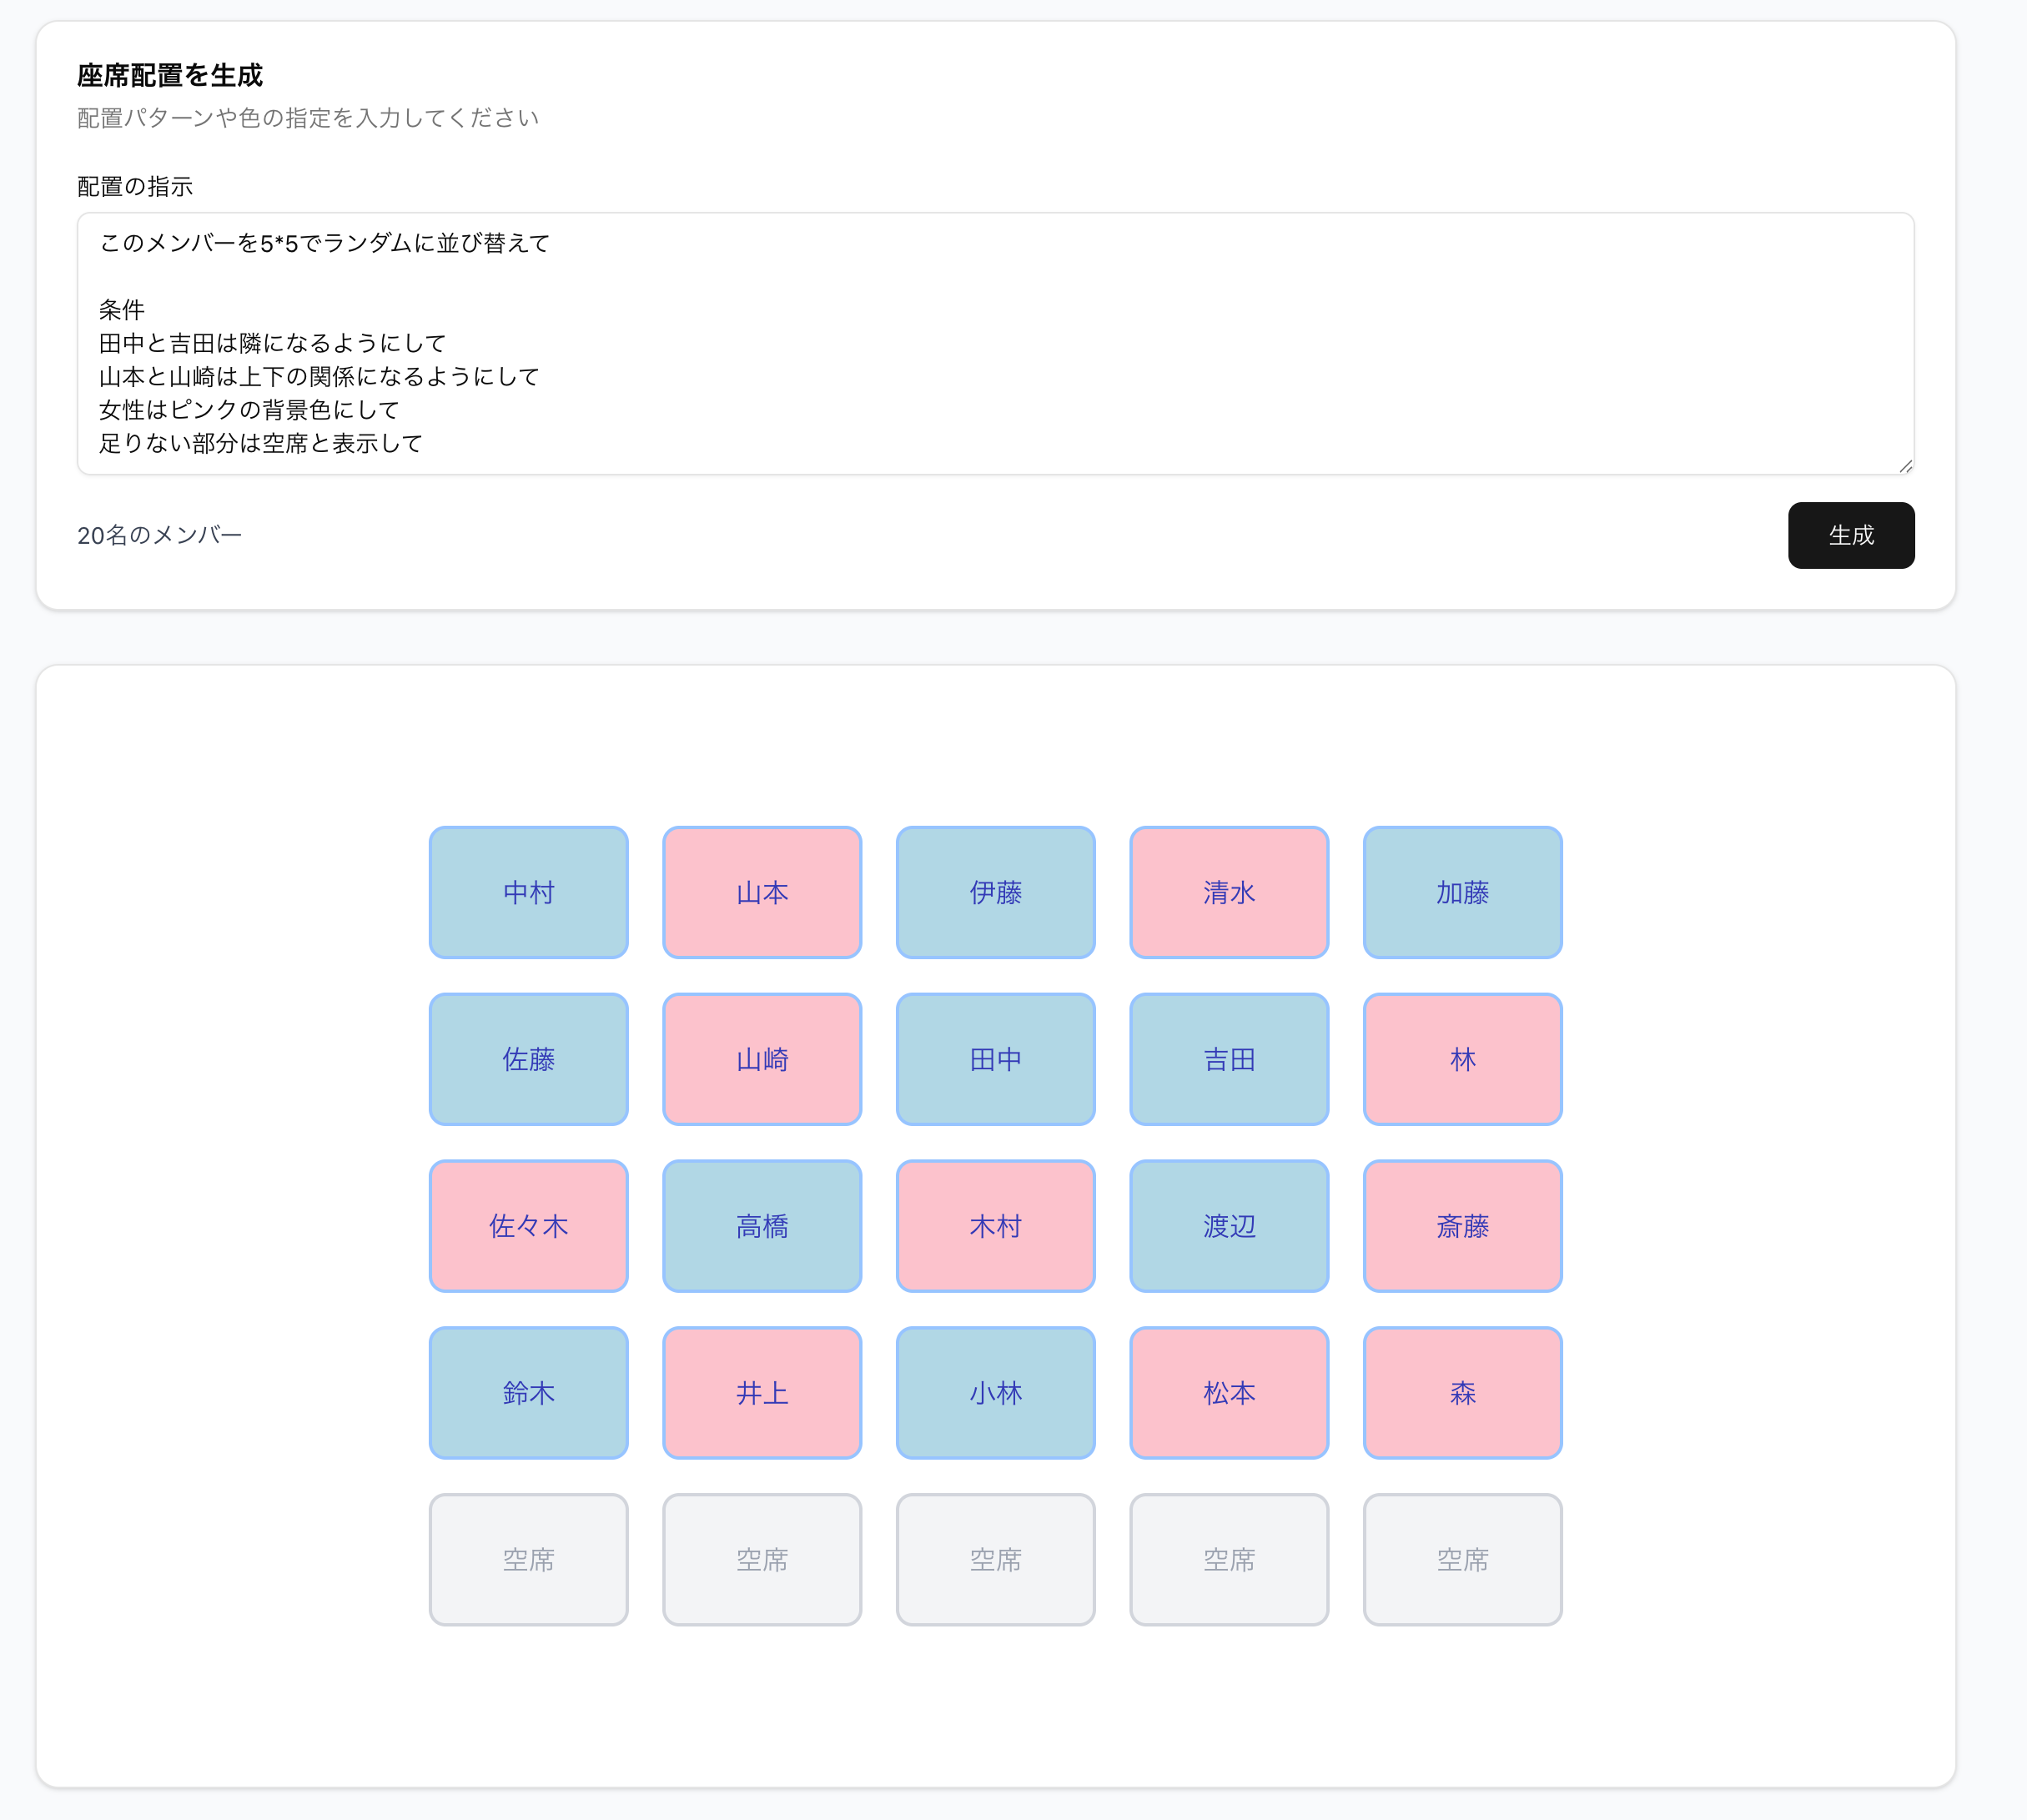Click the 生成 button
The image size is (2027, 1820).
click(1850, 535)
